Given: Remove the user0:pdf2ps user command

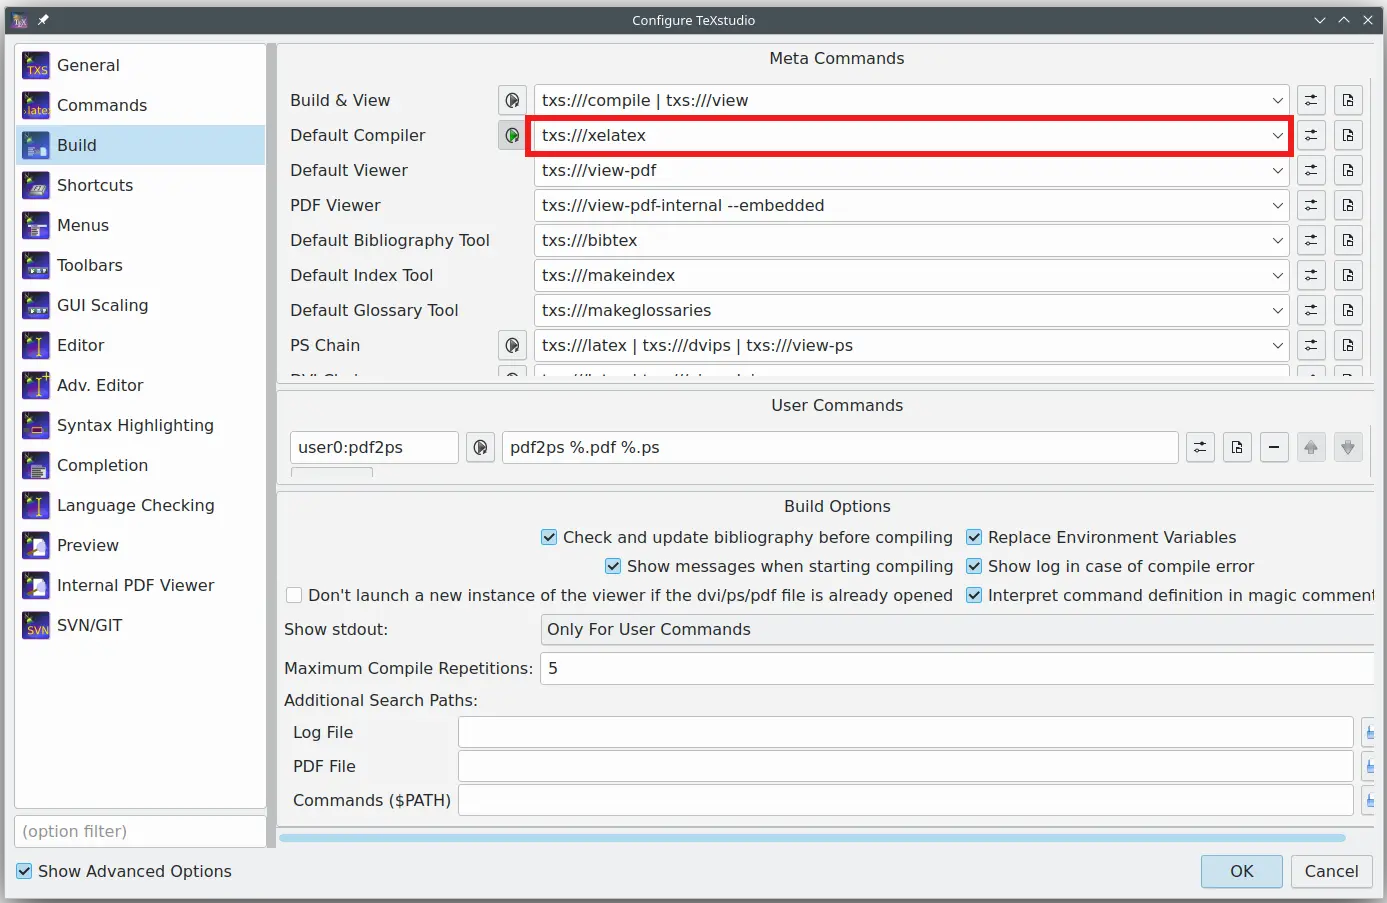Looking at the screenshot, I should click(x=1274, y=447).
